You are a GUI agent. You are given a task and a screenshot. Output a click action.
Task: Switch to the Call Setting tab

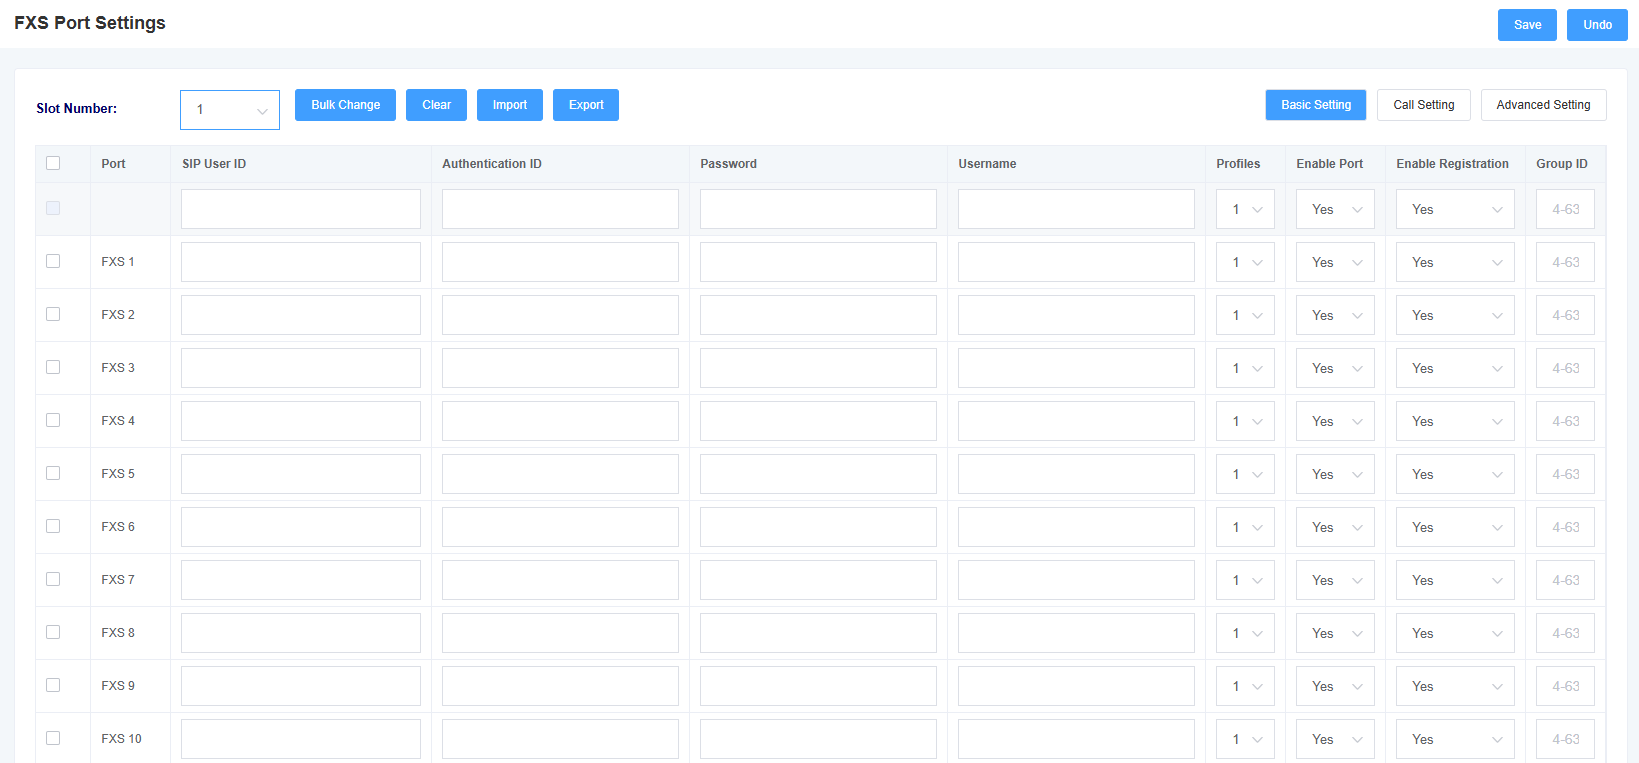(x=1424, y=105)
